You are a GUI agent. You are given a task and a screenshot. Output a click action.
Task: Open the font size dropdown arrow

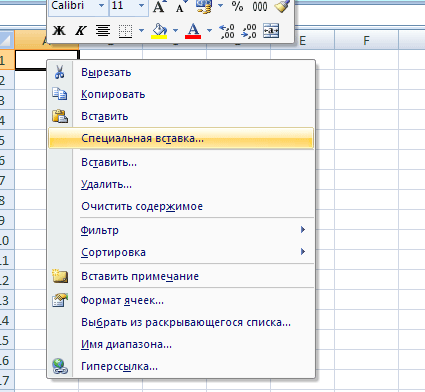point(141,6)
